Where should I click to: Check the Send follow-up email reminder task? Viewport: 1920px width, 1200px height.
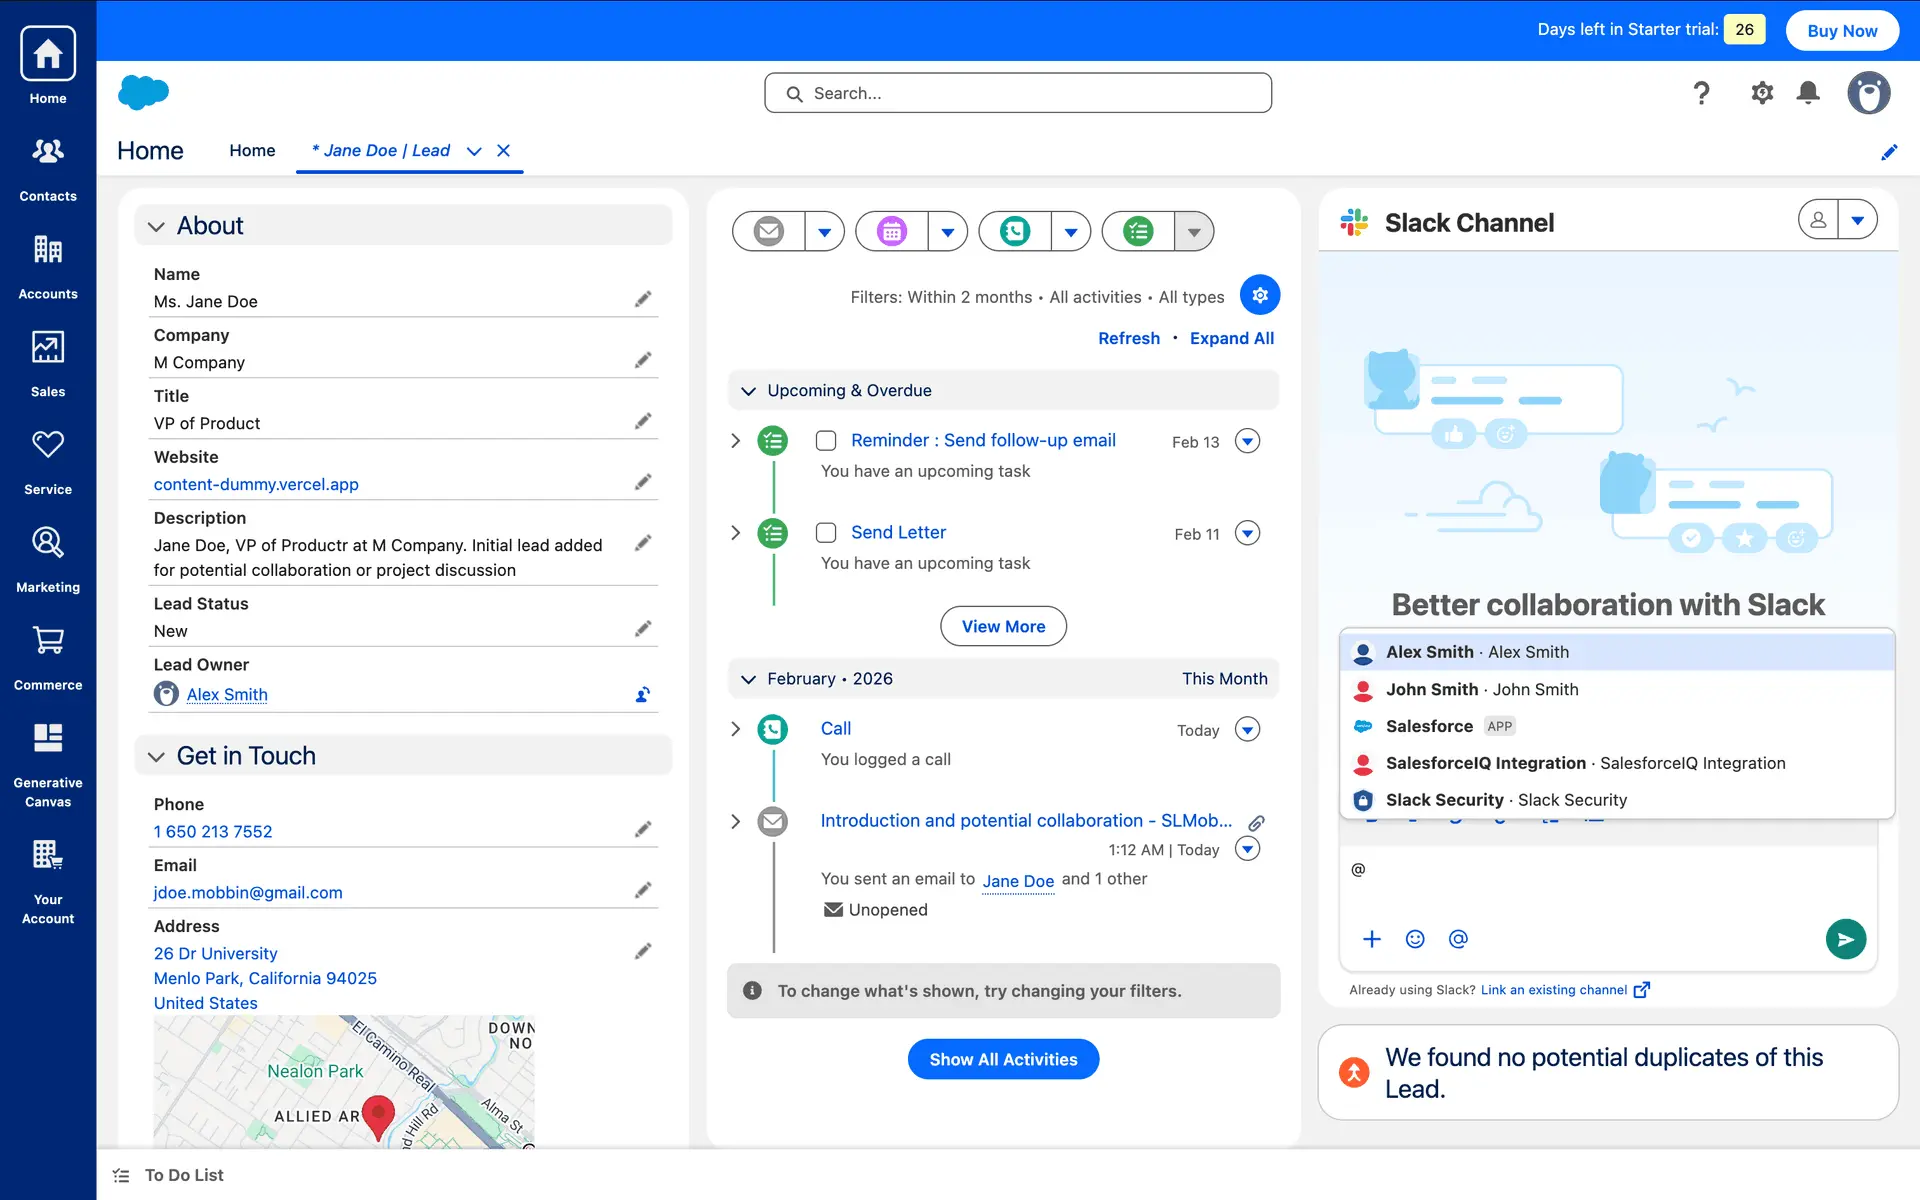(x=826, y=441)
